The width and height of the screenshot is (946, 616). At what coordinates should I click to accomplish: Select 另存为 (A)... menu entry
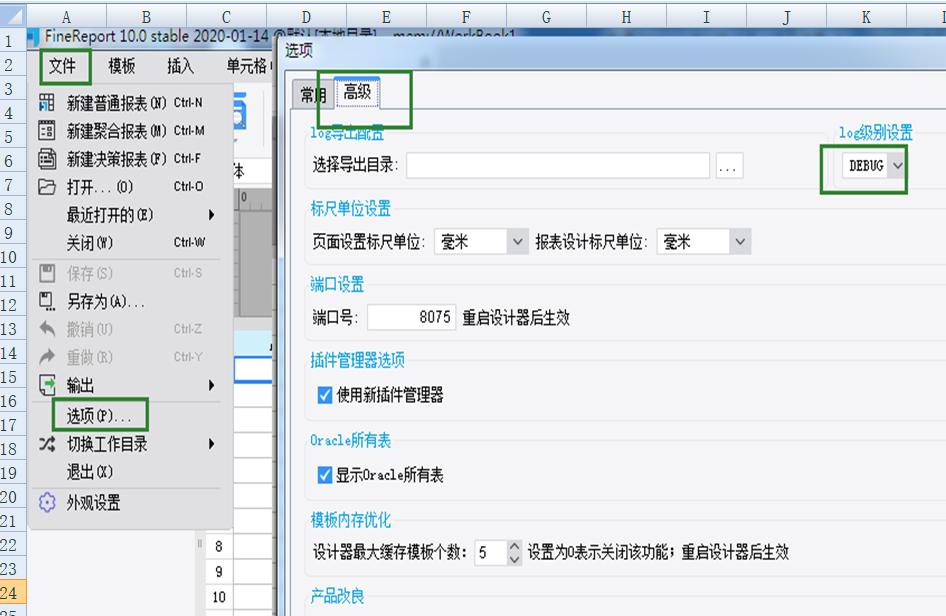tap(130, 302)
